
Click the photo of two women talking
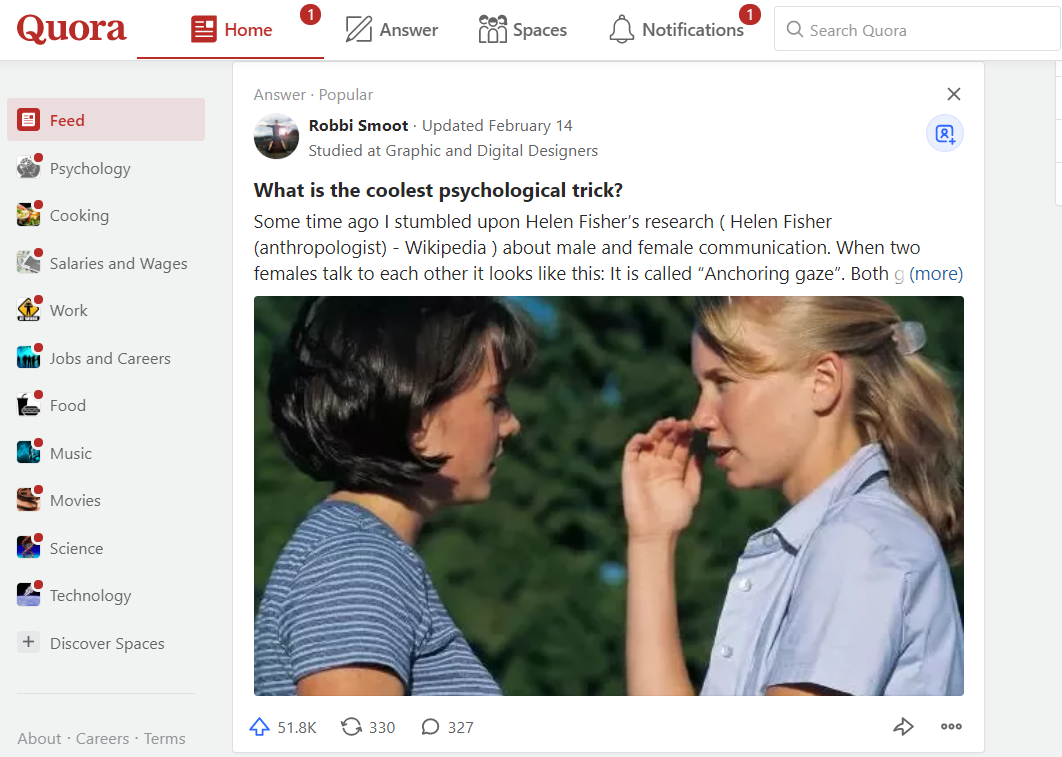(608, 495)
